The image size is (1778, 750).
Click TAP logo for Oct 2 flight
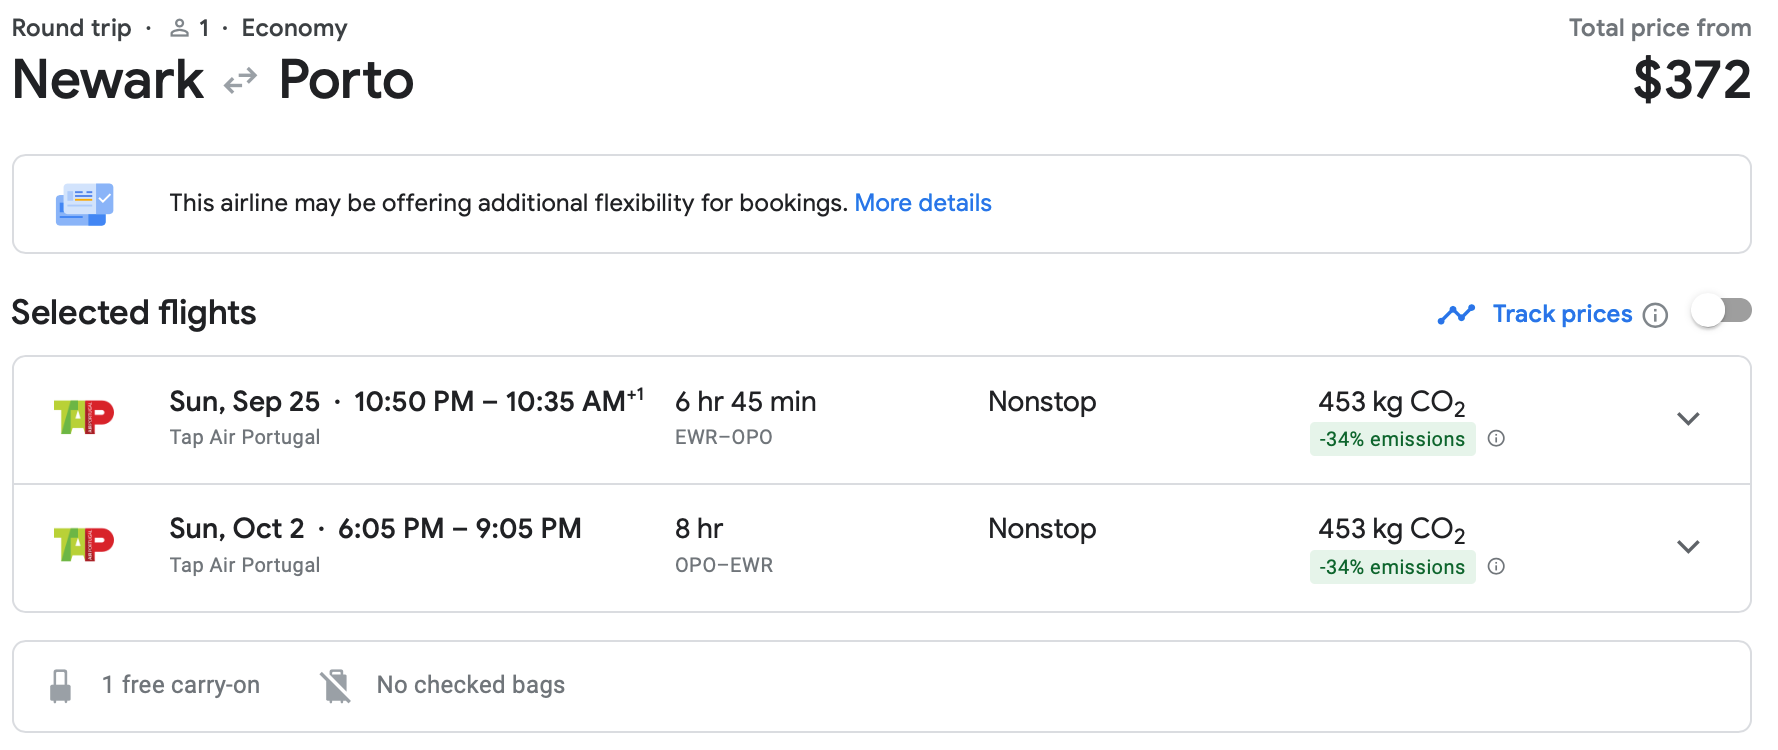point(84,545)
